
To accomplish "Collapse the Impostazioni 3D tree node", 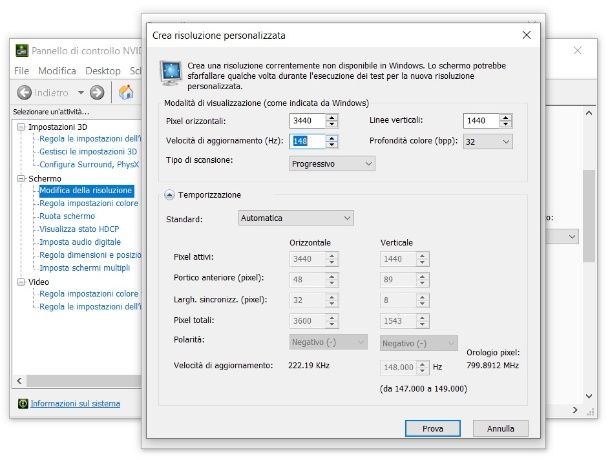I will click(x=21, y=127).
